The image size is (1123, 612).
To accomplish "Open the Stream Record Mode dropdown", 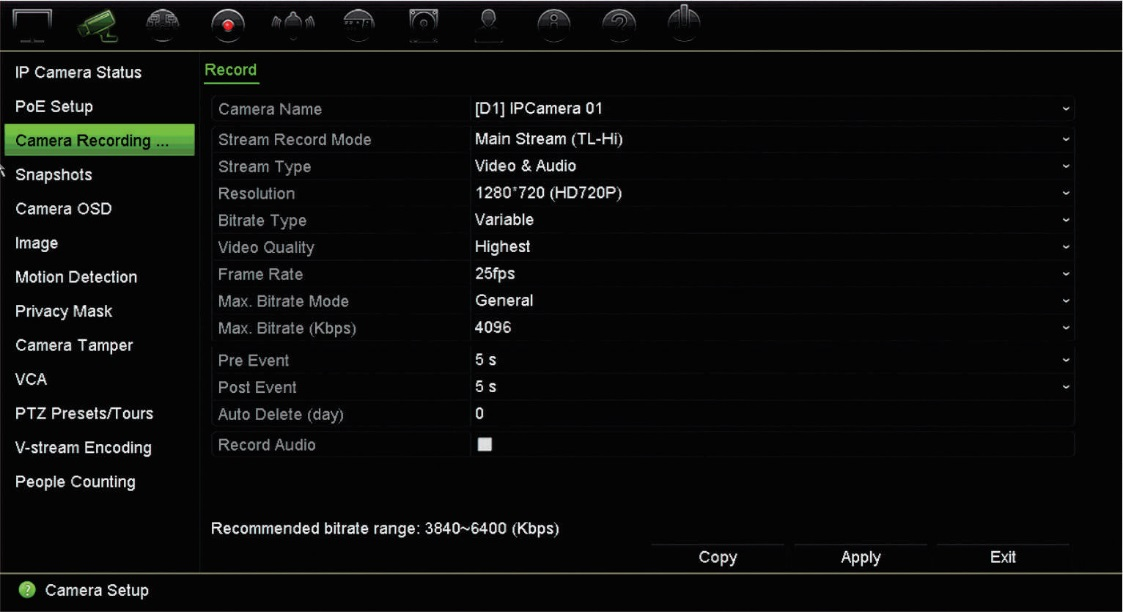I will [771, 139].
